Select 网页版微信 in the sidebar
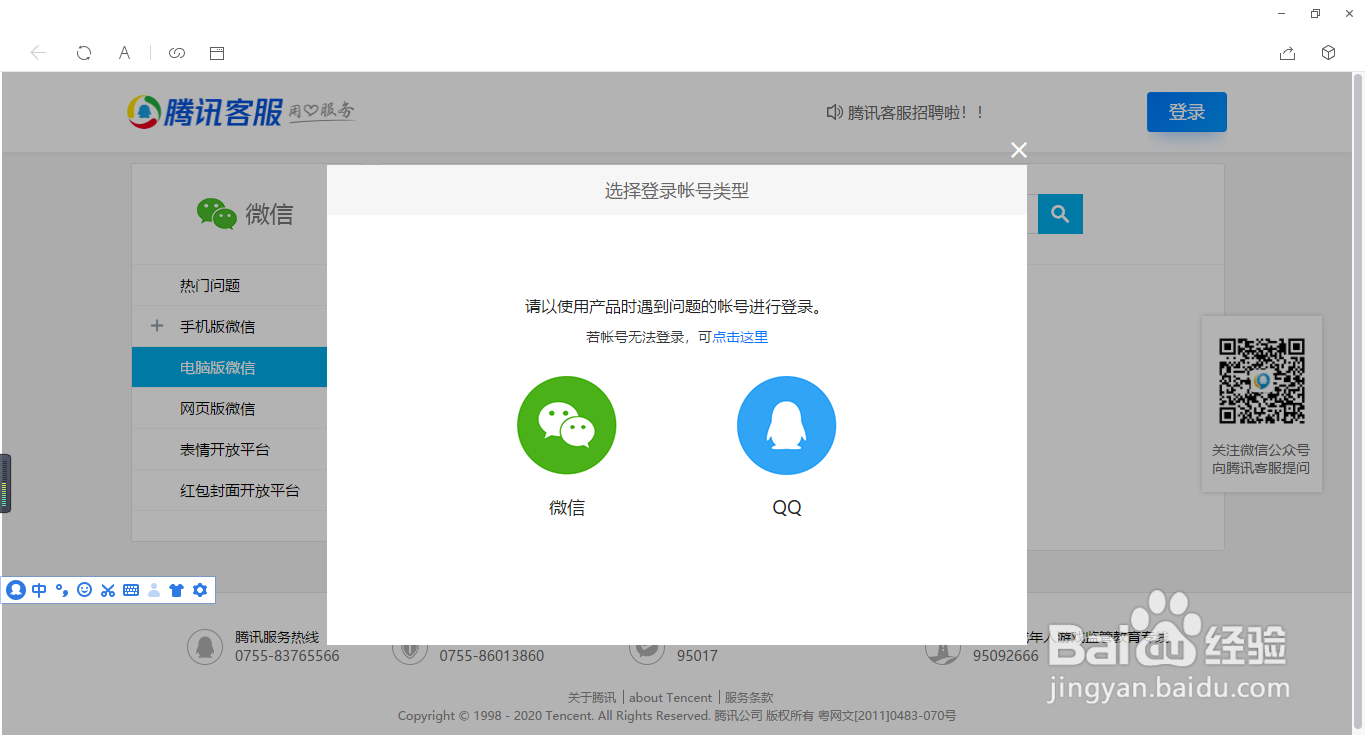Screen dimensions: 1365x735 218,408
